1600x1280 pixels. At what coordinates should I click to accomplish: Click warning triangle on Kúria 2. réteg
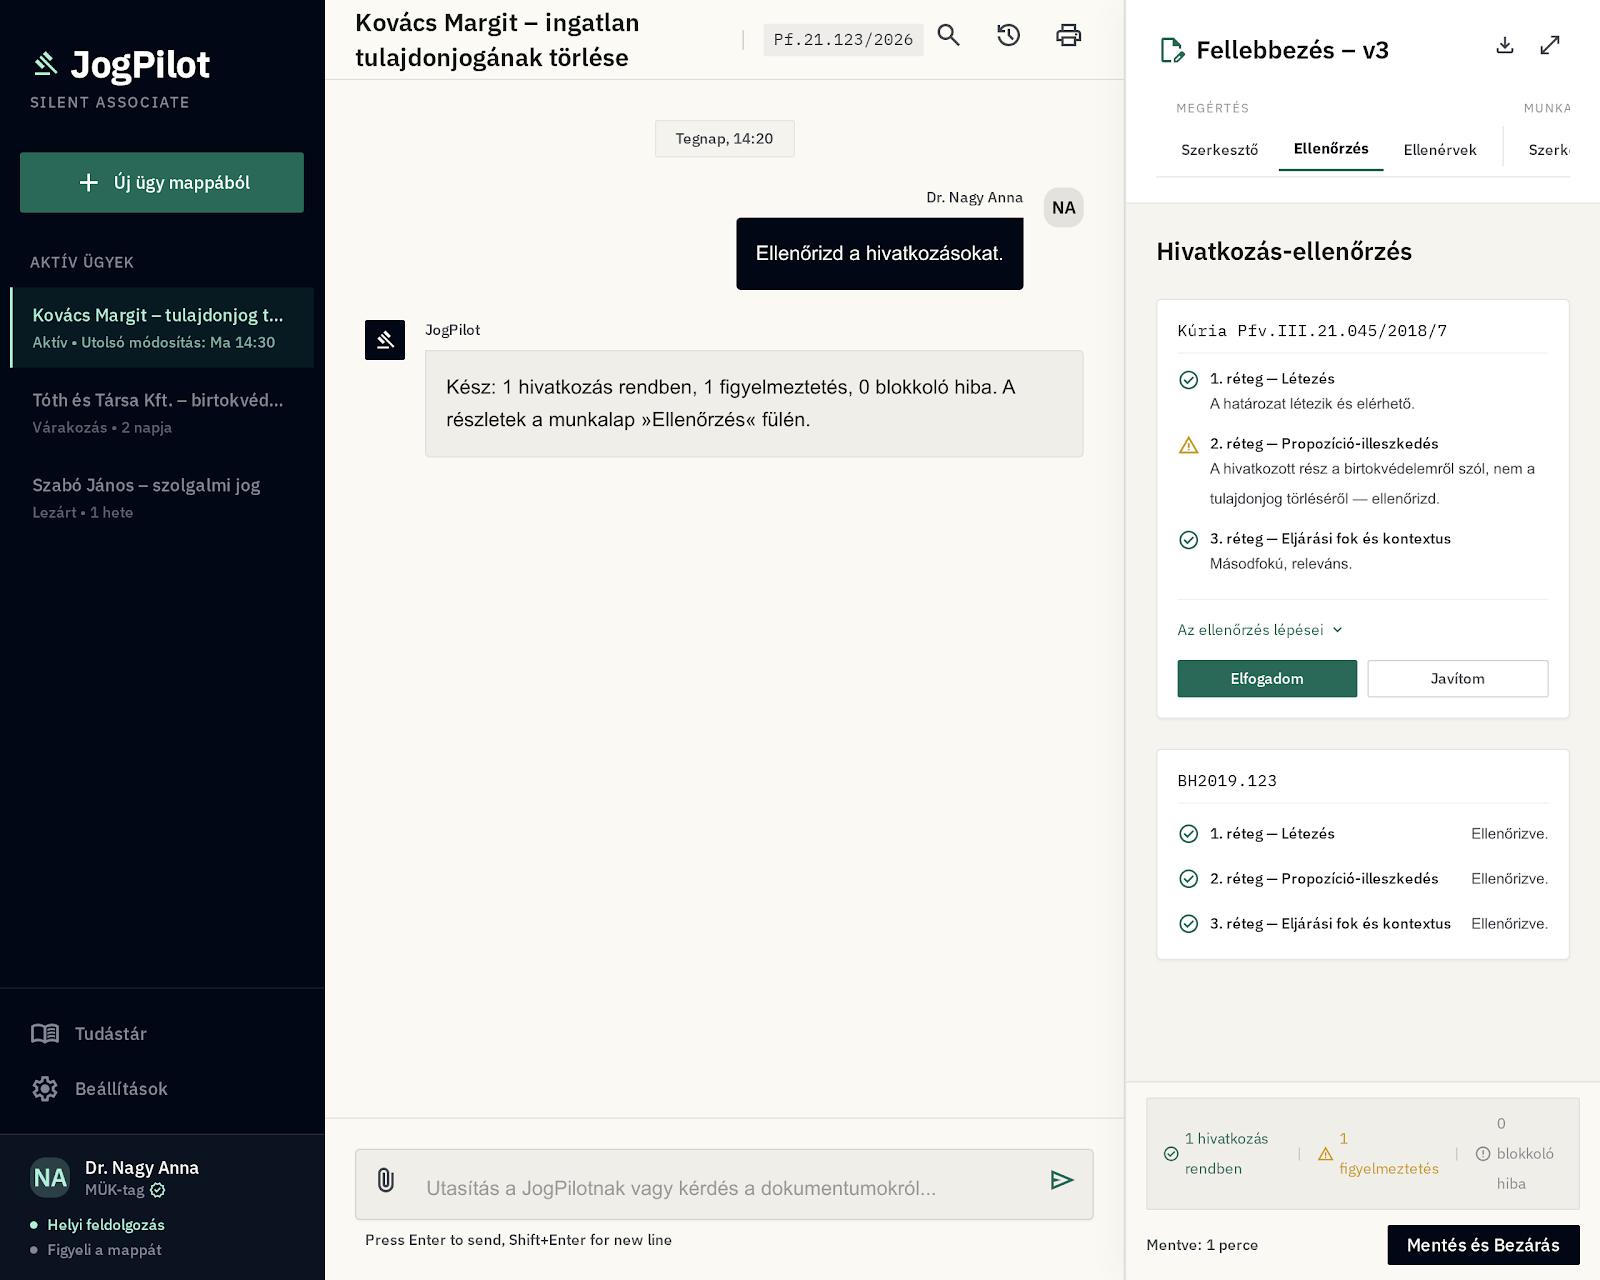1189,445
